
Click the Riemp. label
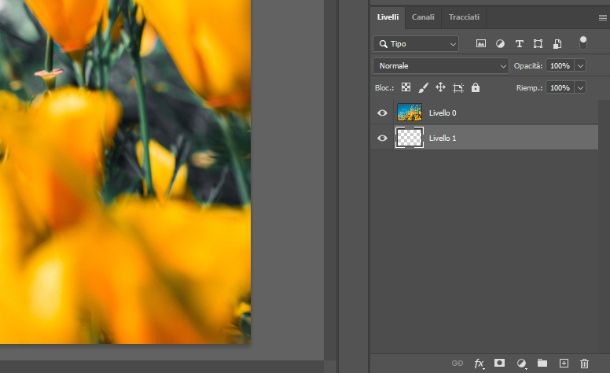pyautogui.click(x=529, y=88)
